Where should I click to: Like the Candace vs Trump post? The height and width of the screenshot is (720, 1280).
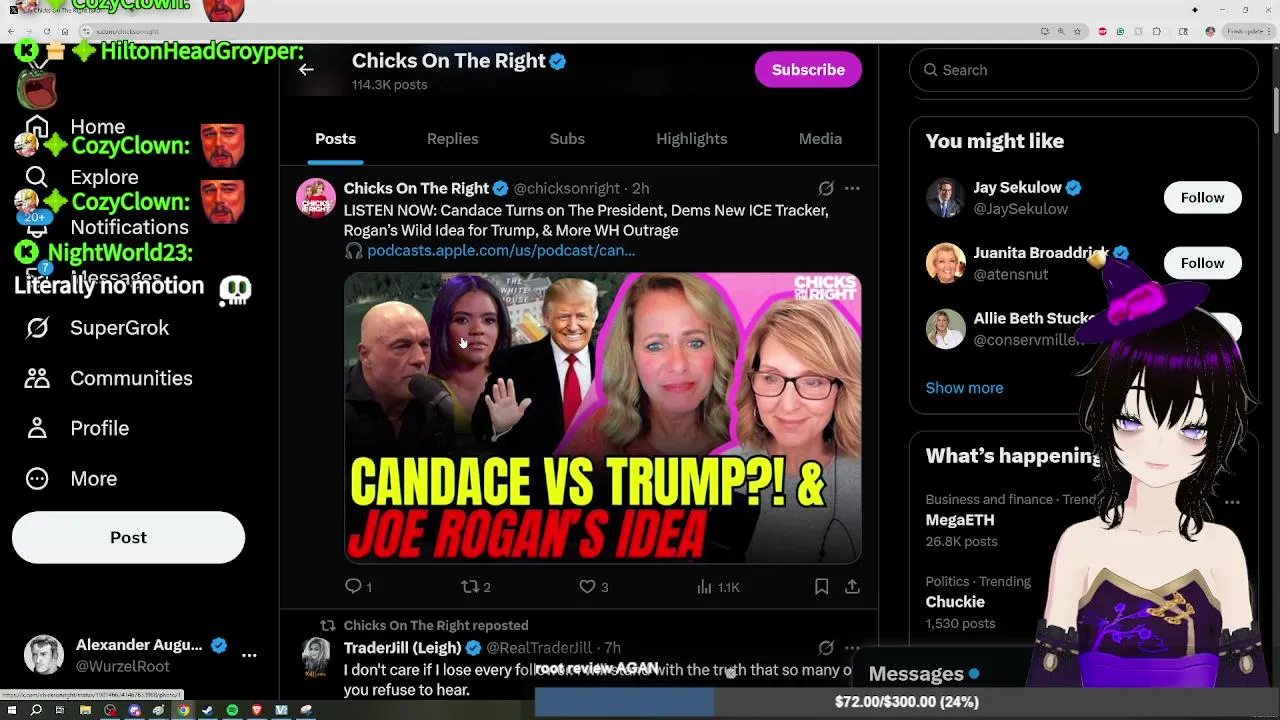(x=593, y=587)
